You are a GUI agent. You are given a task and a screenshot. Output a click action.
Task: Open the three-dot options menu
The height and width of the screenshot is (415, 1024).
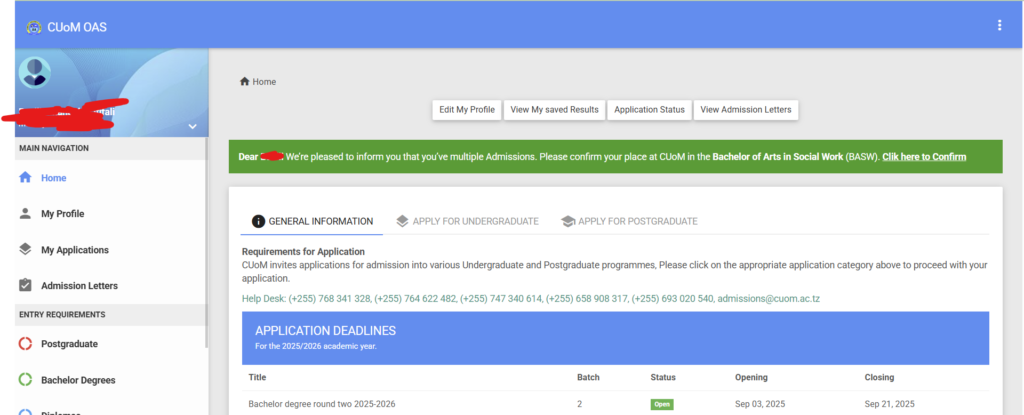click(999, 25)
